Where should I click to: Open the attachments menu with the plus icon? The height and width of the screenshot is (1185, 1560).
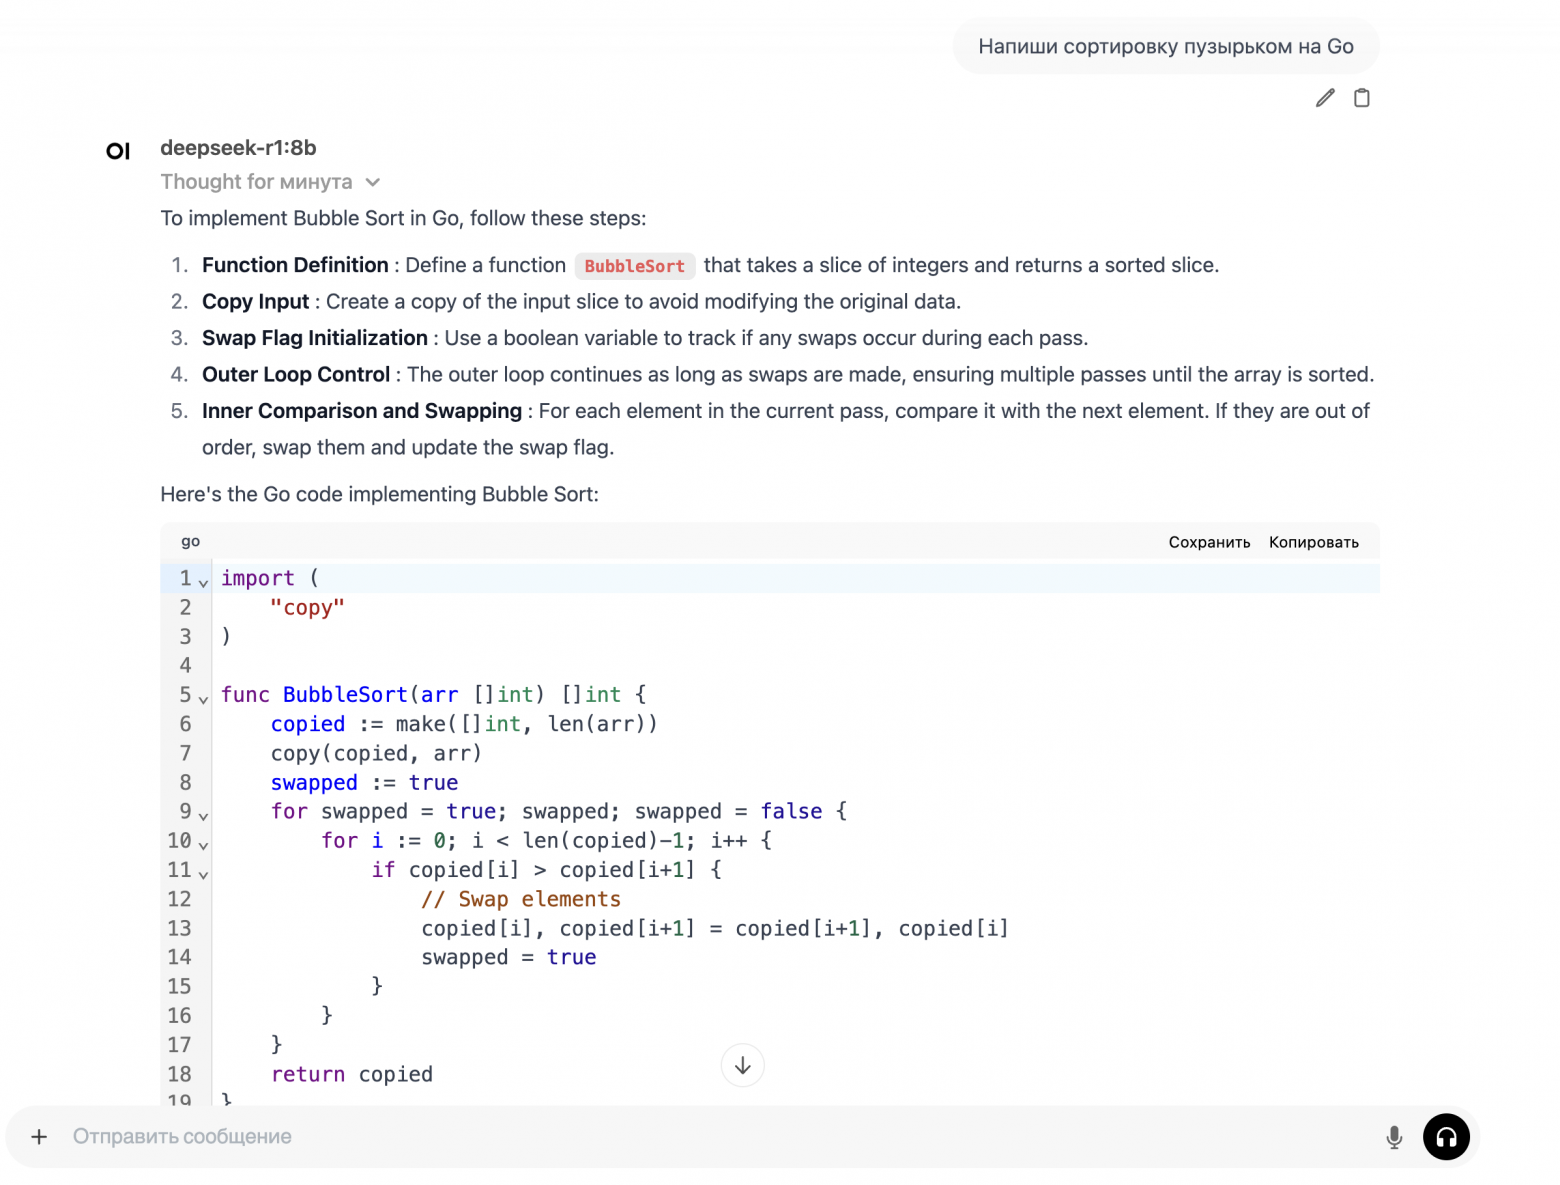pyautogui.click(x=39, y=1137)
